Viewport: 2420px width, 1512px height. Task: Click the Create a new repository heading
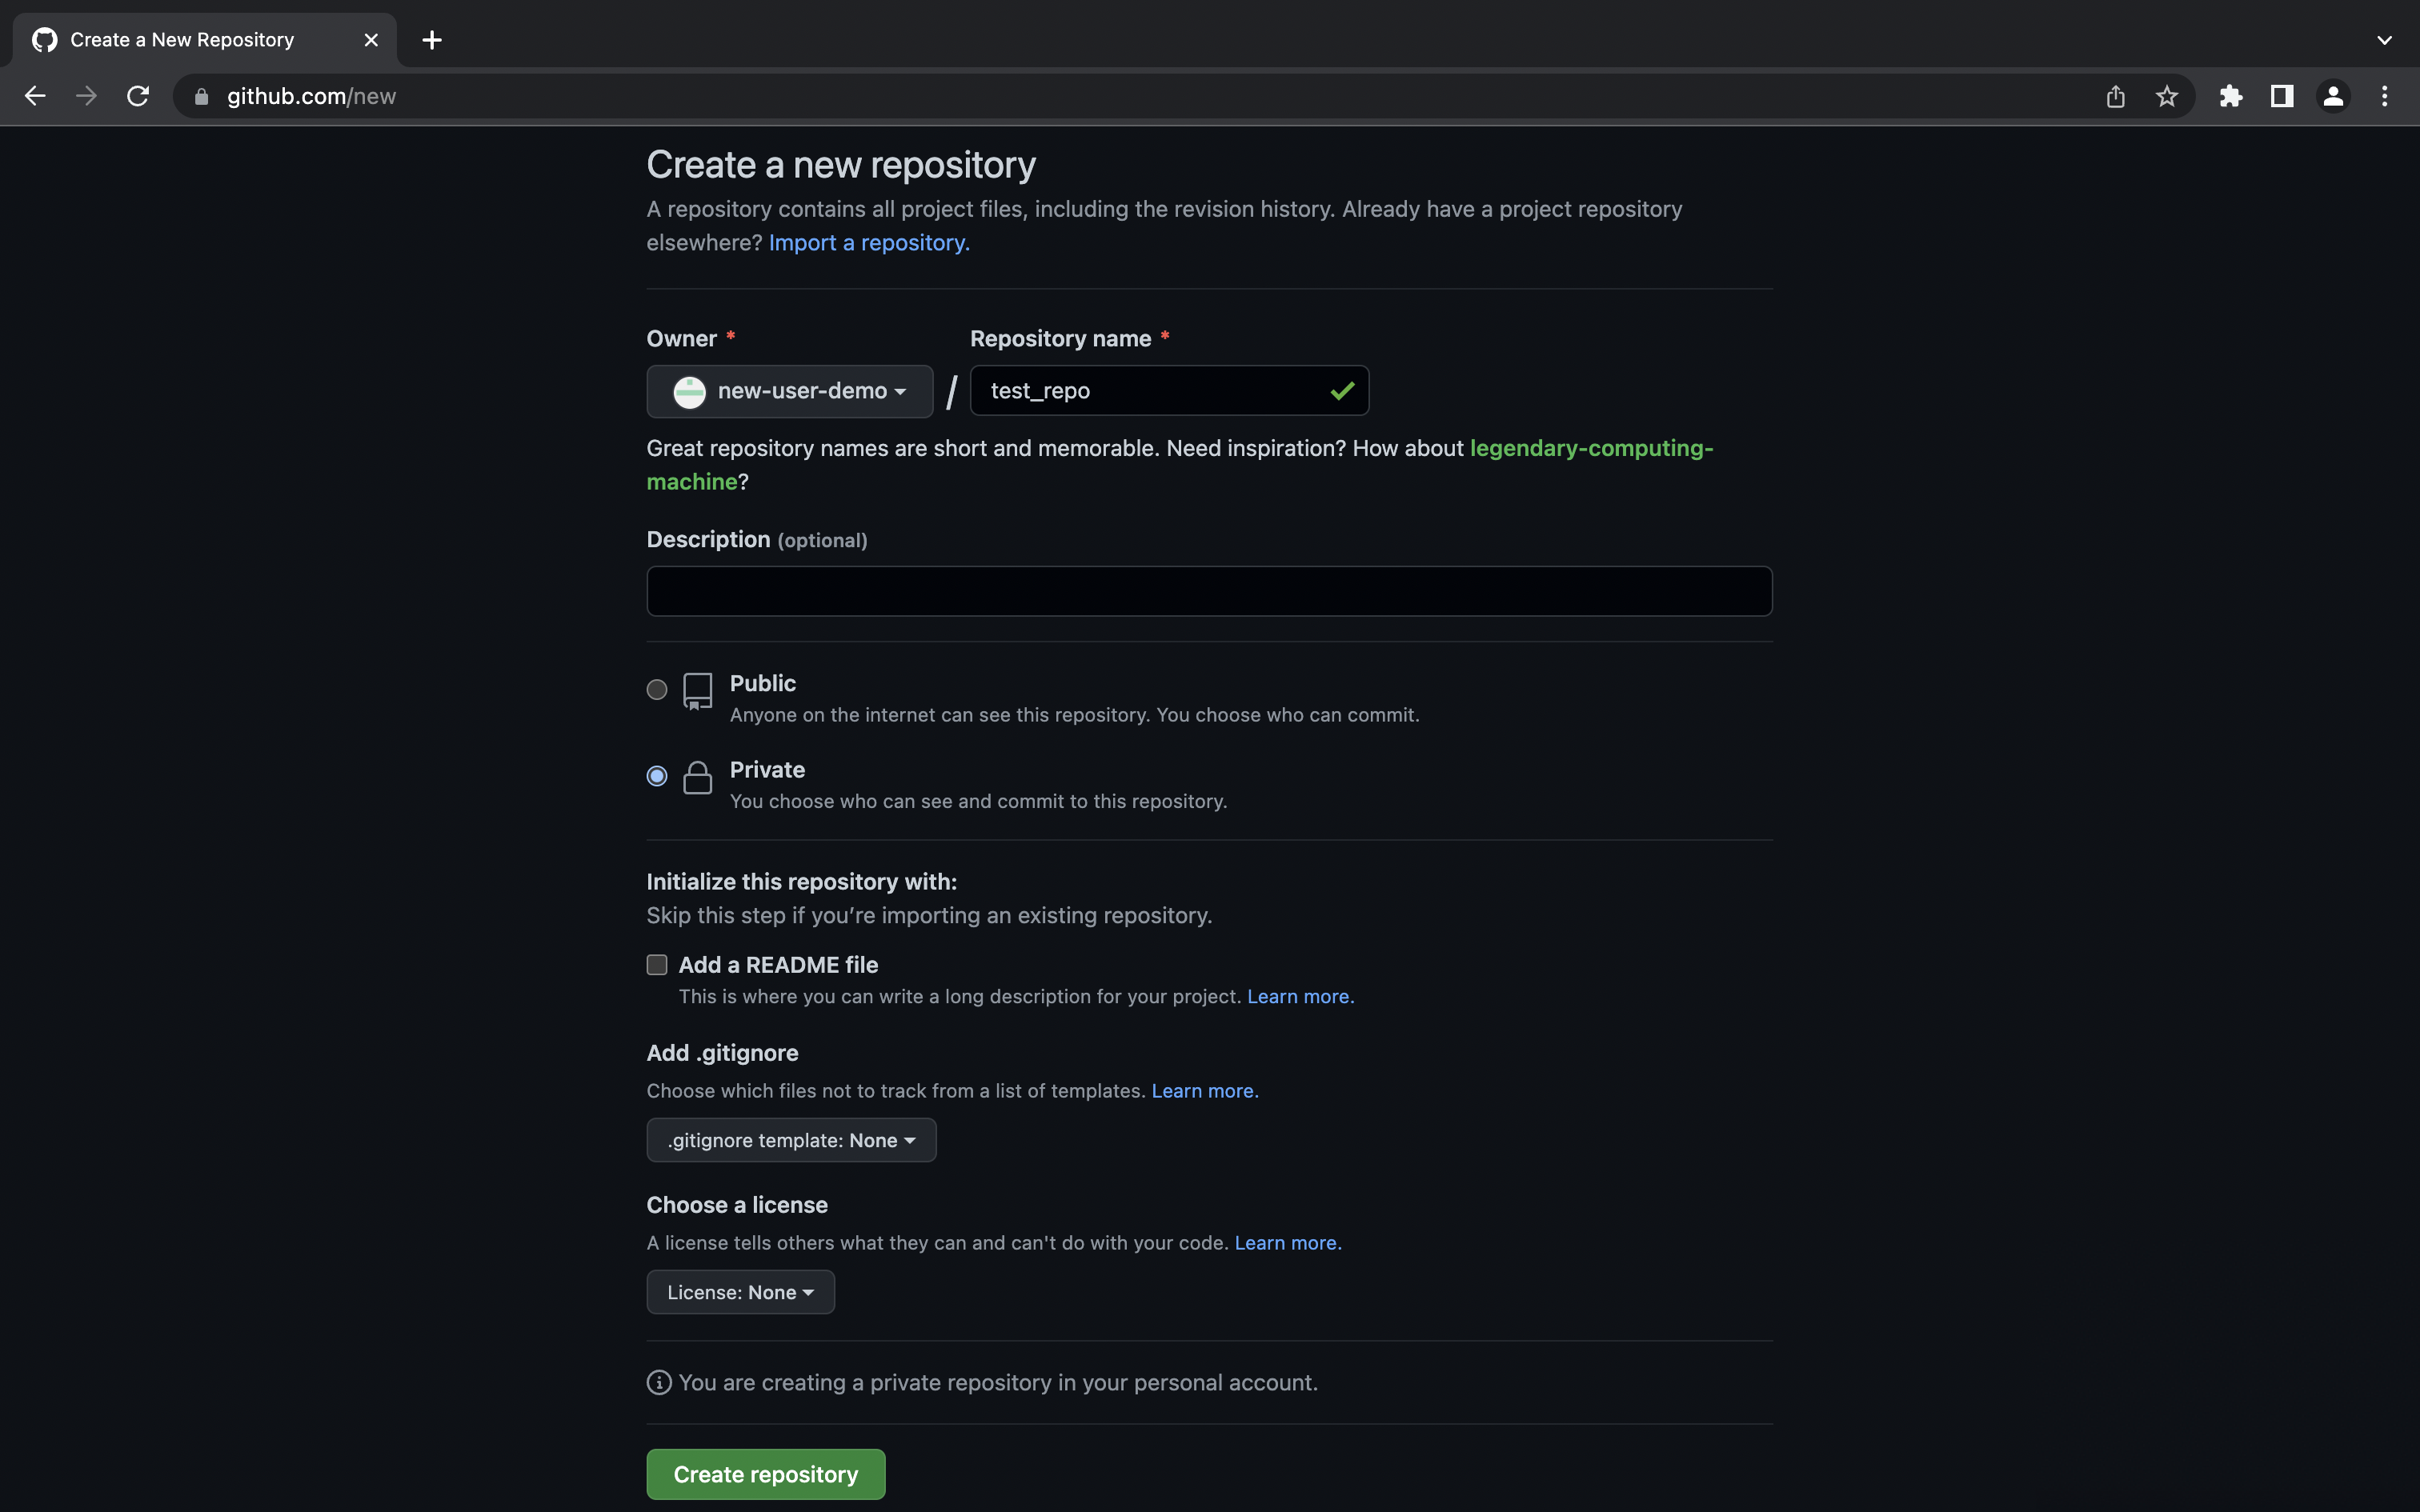click(841, 165)
